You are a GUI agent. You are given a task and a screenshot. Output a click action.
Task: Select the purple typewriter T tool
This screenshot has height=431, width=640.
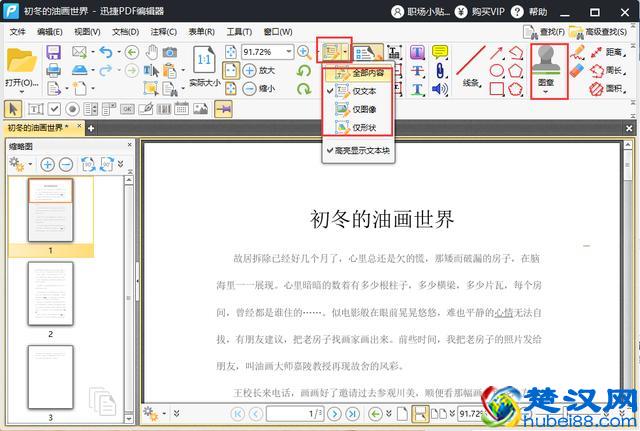(417, 52)
